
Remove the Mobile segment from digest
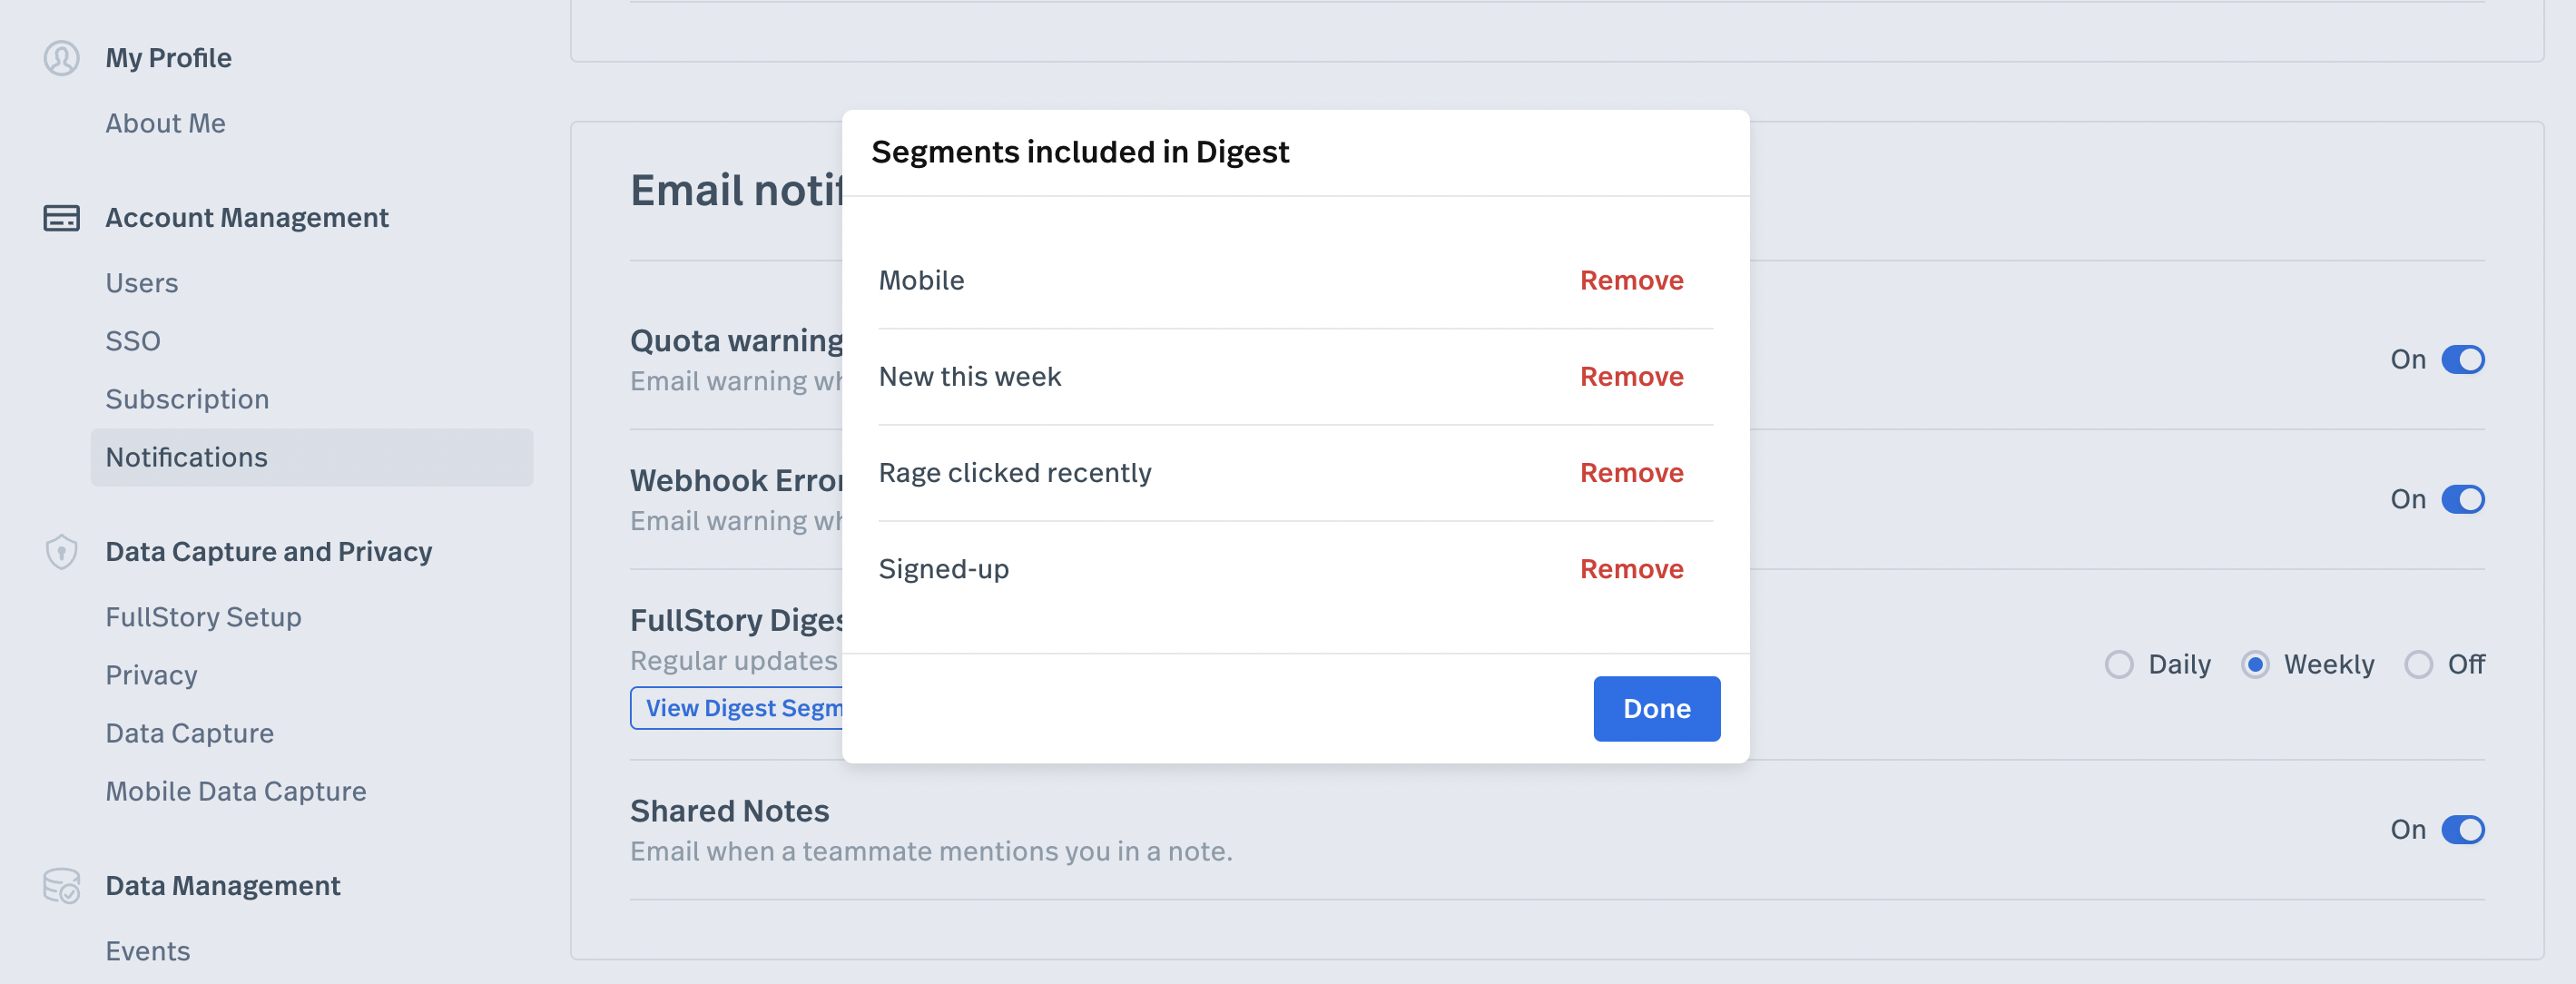[1631, 281]
